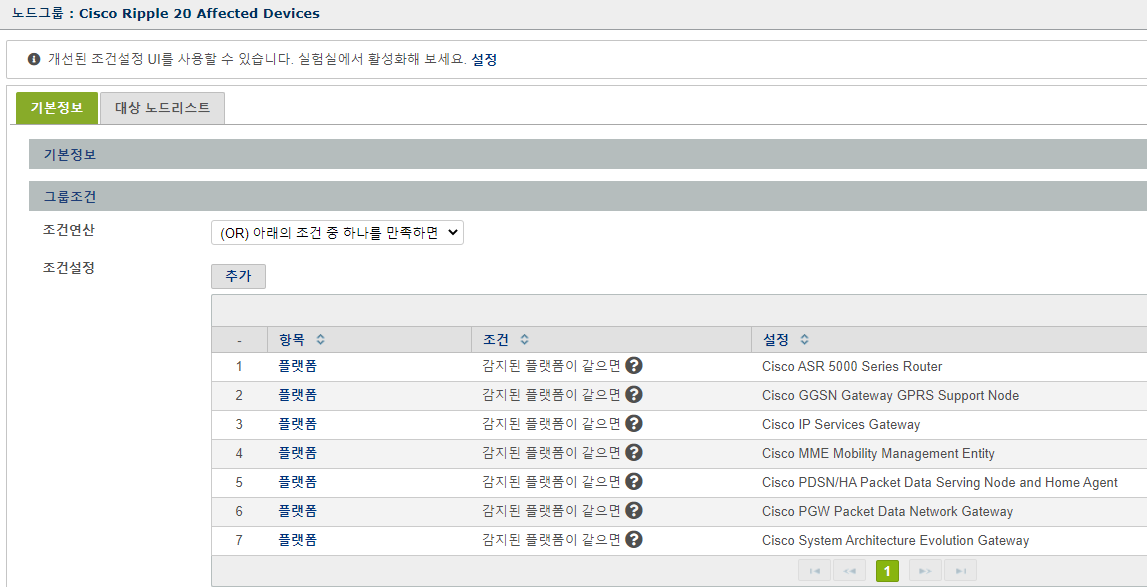Viewport: 1147px width, 587px height.
Task: Click the 노드그룹 page title text
Action: 166,13
